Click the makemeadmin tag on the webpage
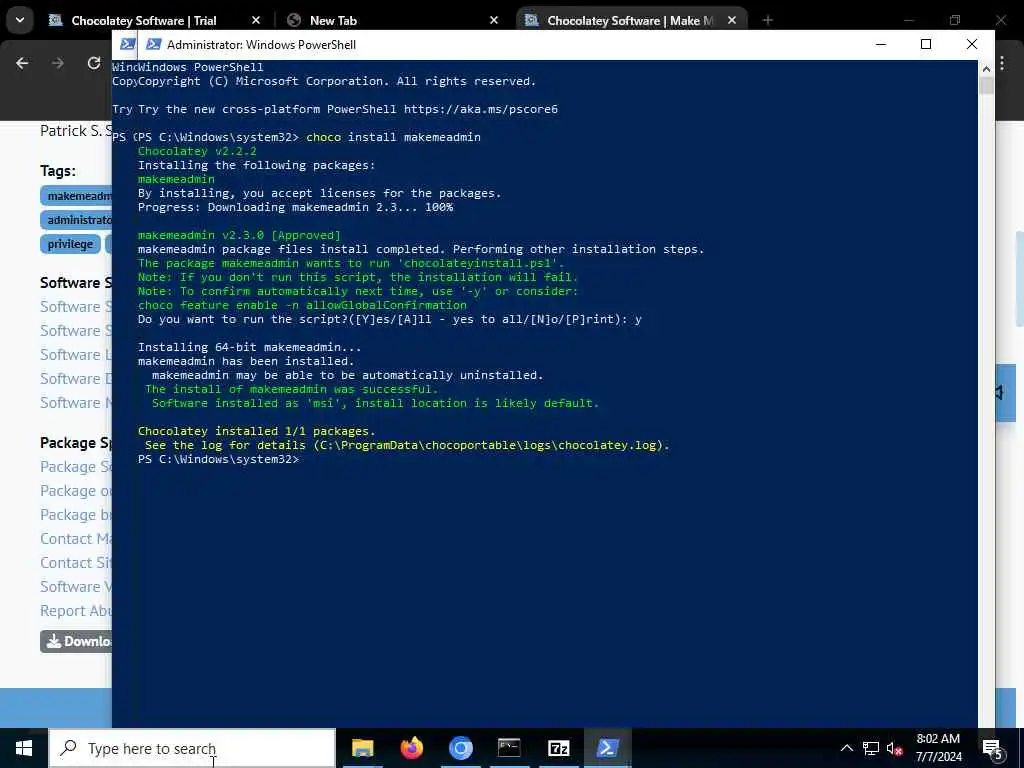 (78, 196)
